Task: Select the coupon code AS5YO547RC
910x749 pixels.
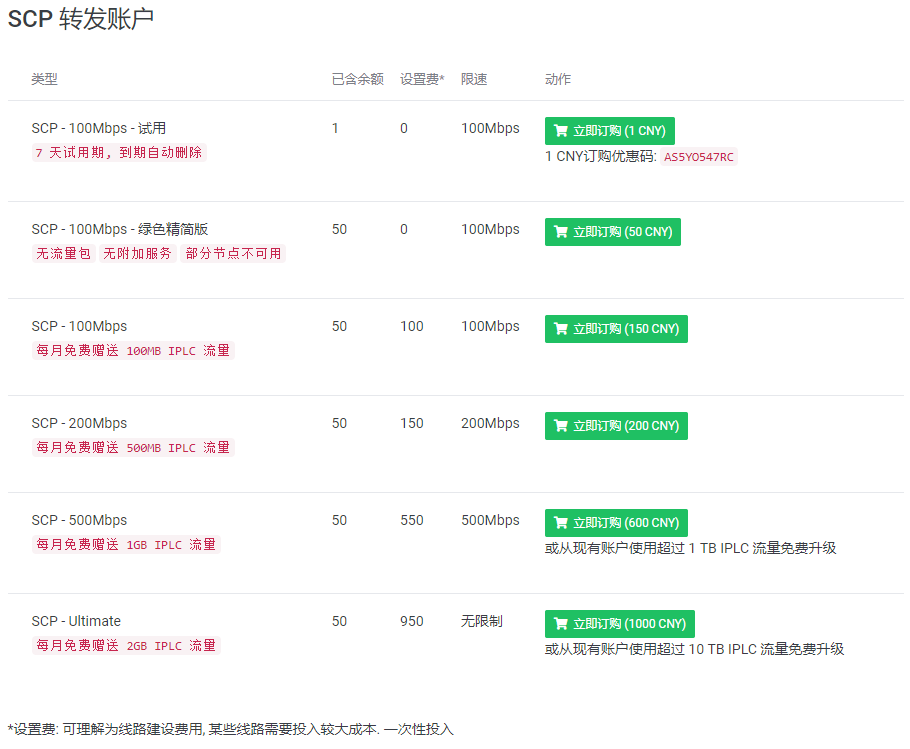Action: coord(699,157)
